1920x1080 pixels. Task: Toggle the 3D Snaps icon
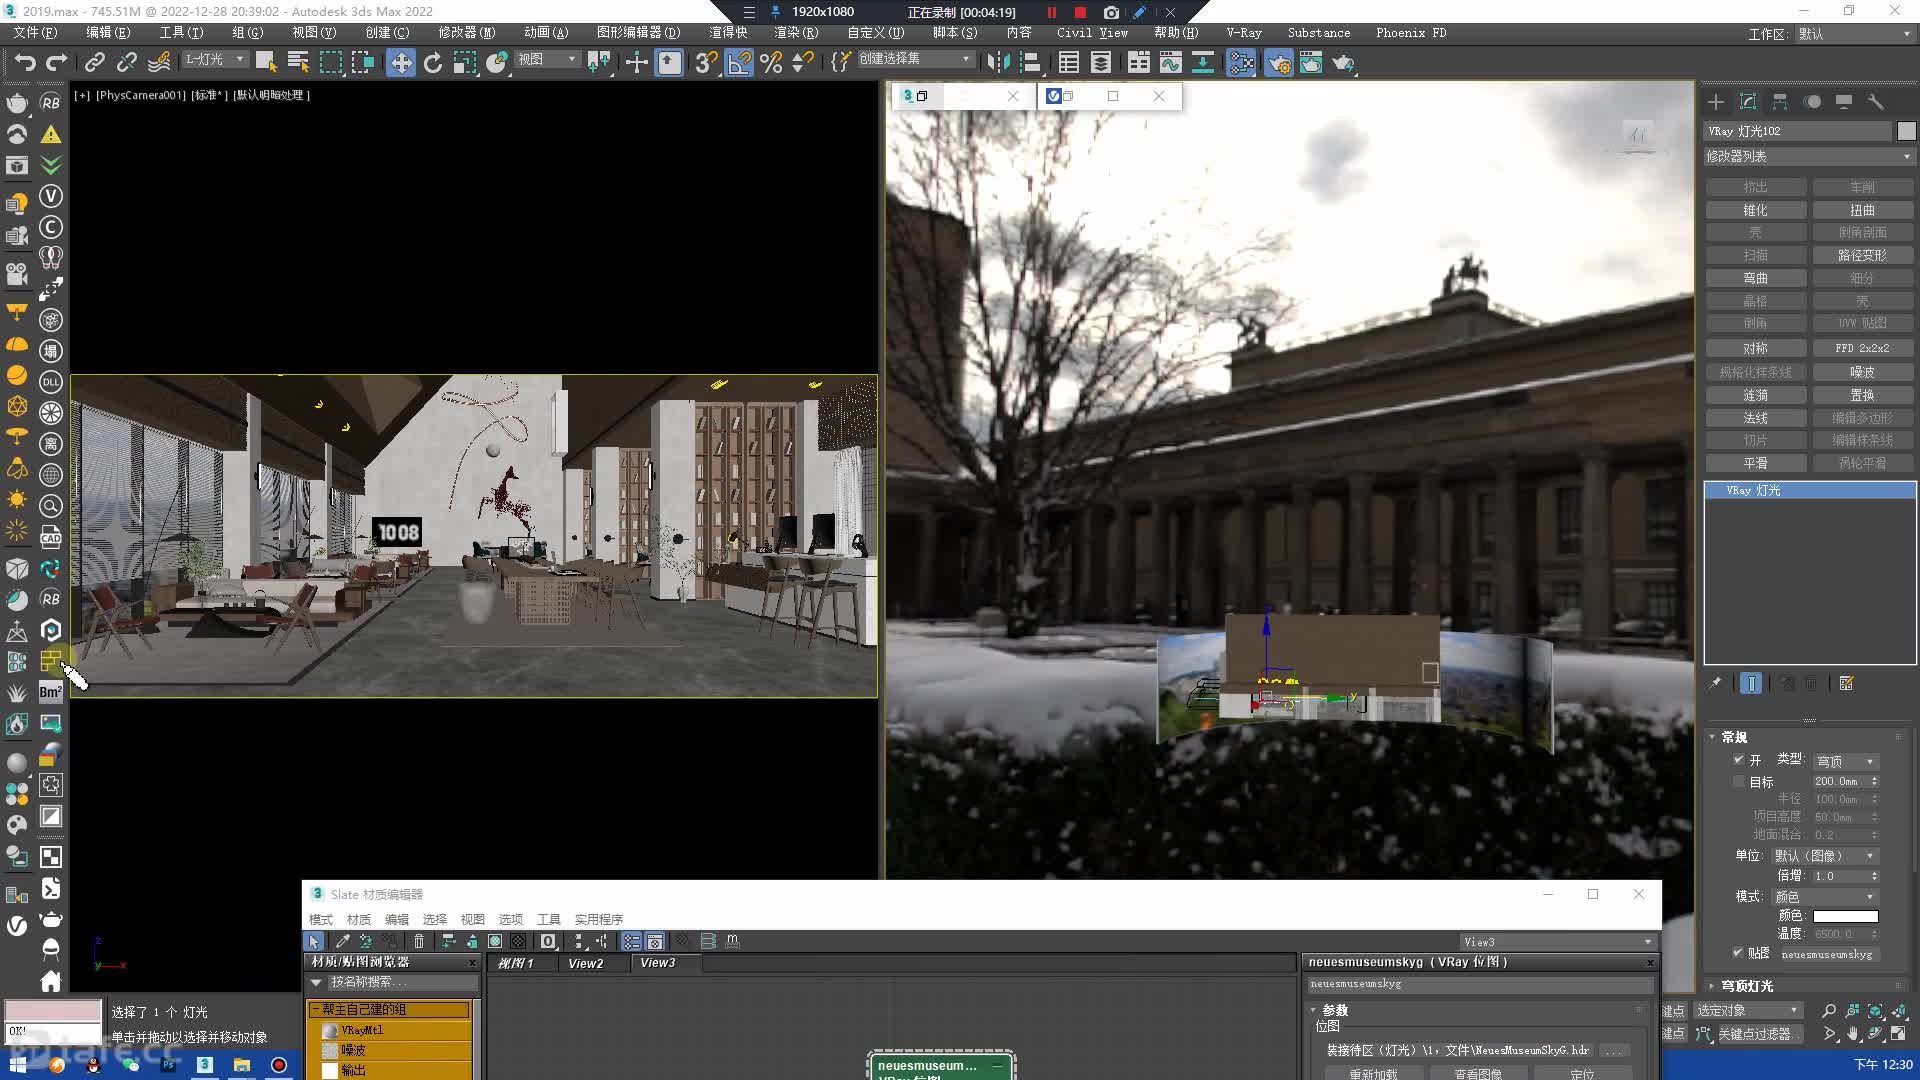(706, 63)
